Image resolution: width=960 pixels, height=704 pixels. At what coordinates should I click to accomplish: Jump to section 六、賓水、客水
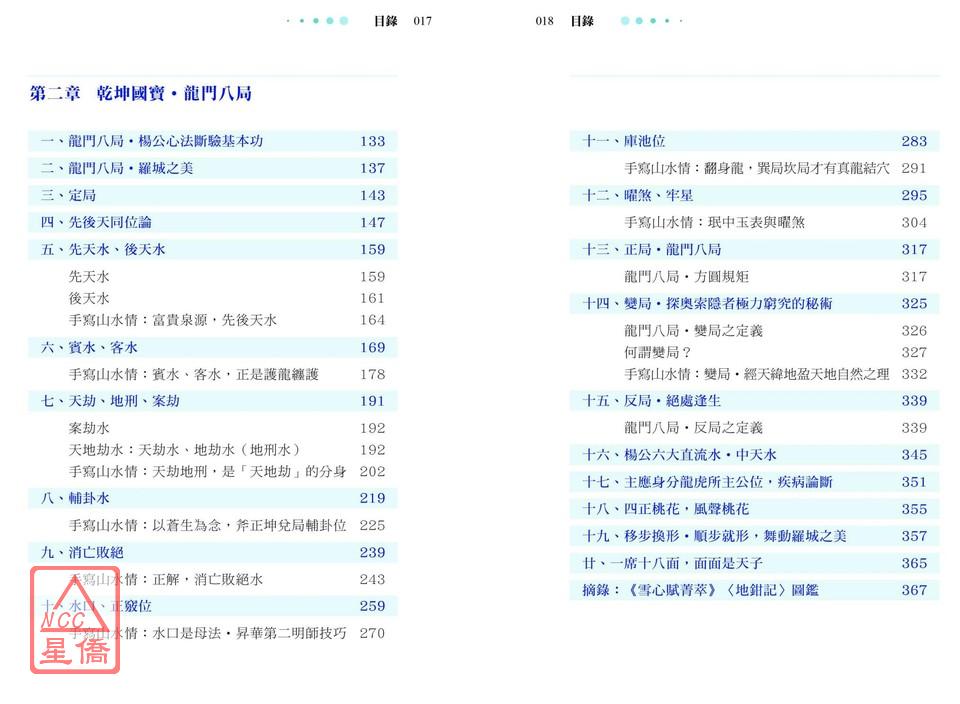tap(89, 347)
